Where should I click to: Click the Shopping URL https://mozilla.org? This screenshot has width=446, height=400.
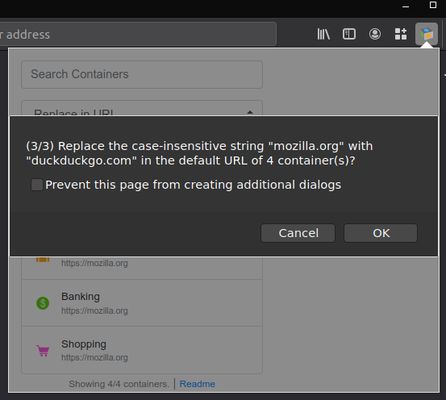[x=95, y=357]
